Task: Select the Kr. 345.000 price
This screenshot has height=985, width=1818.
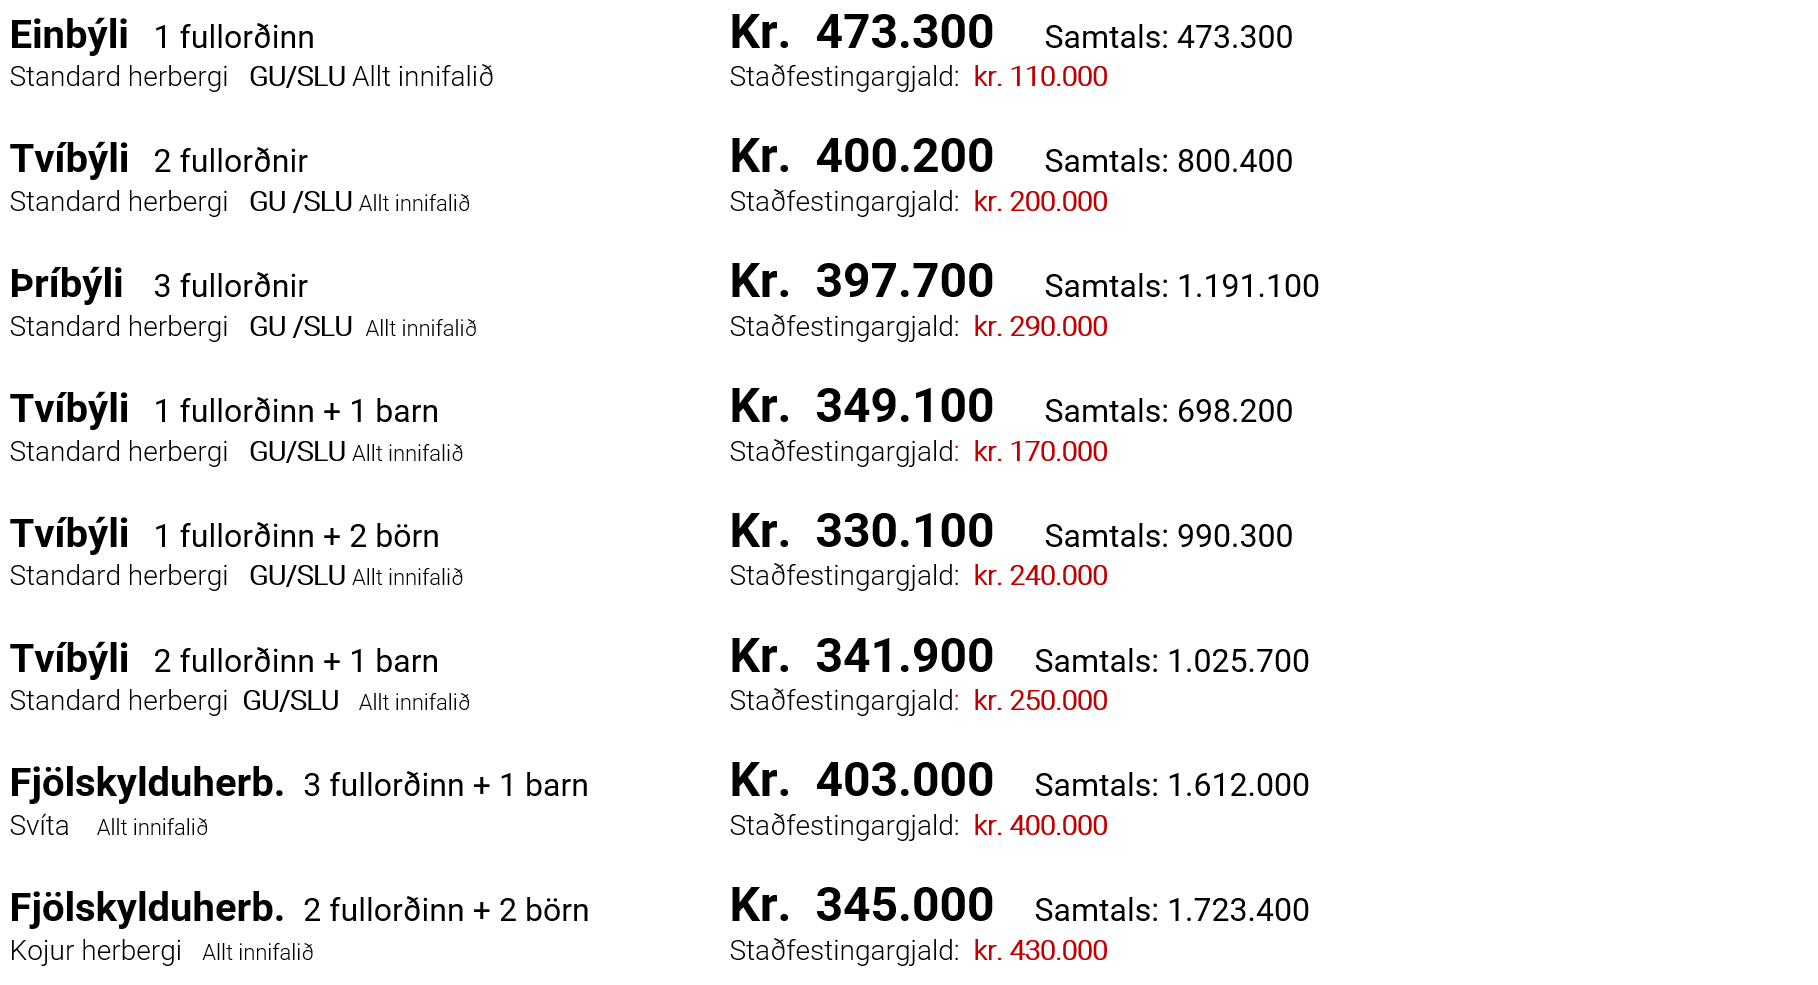Action: (x=861, y=906)
